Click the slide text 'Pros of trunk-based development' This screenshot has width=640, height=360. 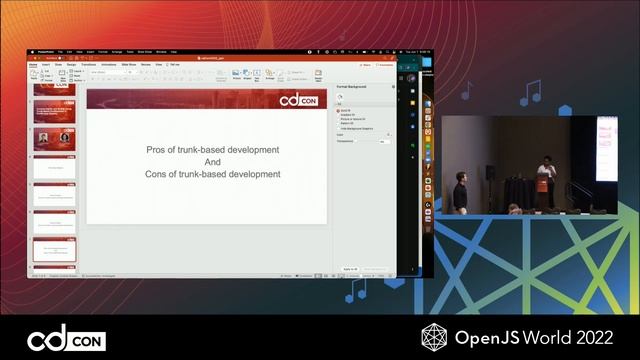click(213, 150)
